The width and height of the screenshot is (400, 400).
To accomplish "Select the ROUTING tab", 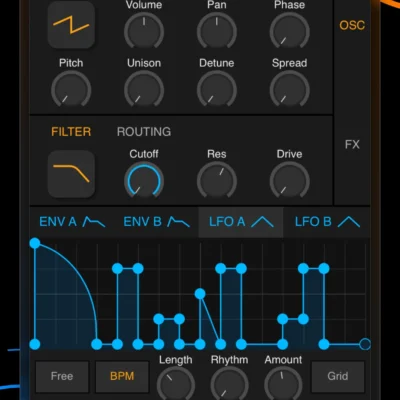I will coord(144,132).
